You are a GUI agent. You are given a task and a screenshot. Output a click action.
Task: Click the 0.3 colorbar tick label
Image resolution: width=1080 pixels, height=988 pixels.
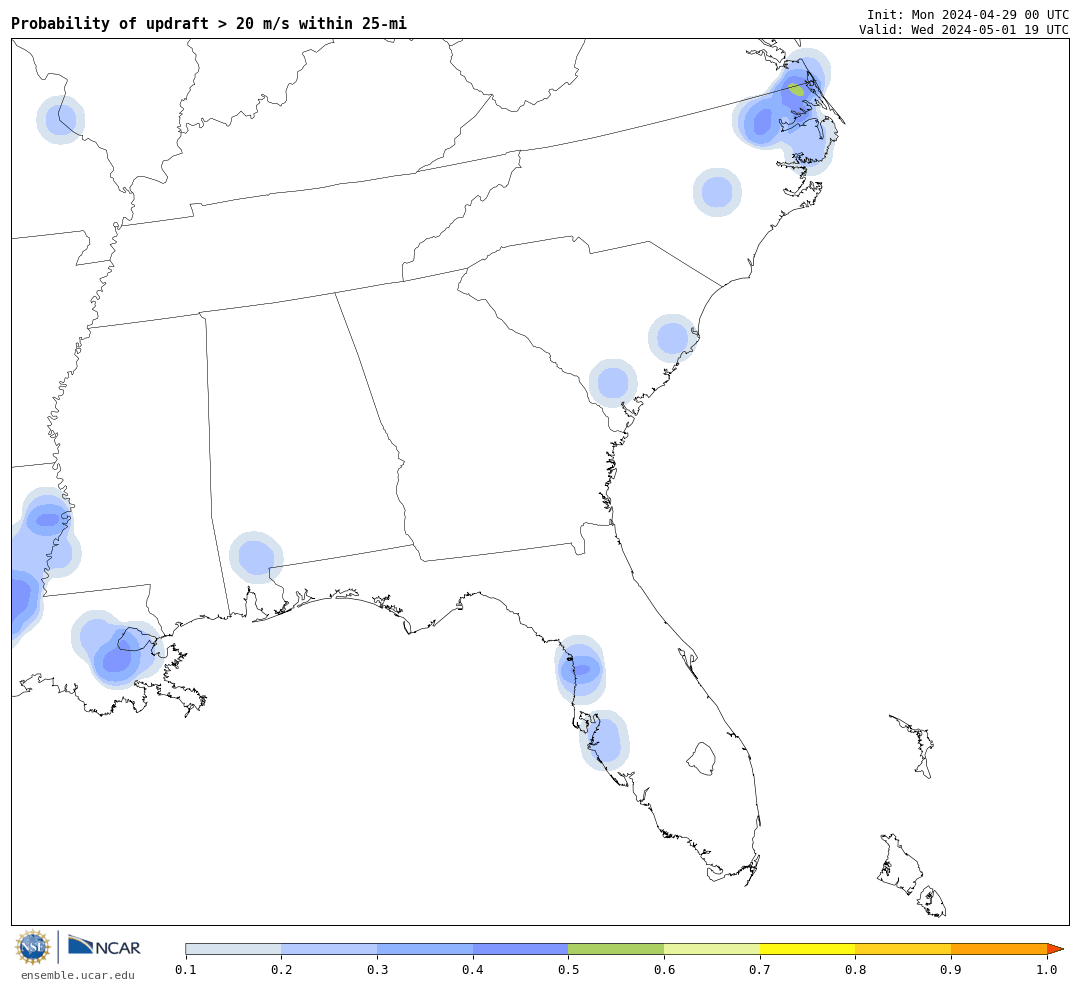(377, 970)
